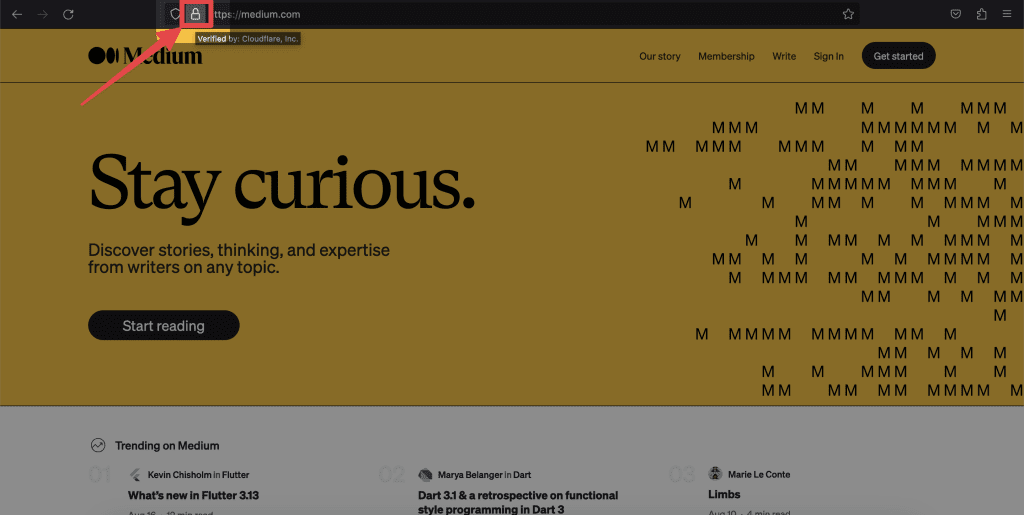The image size is (1024, 515).
Task: Click the trending arrow icon
Action: tap(98, 445)
